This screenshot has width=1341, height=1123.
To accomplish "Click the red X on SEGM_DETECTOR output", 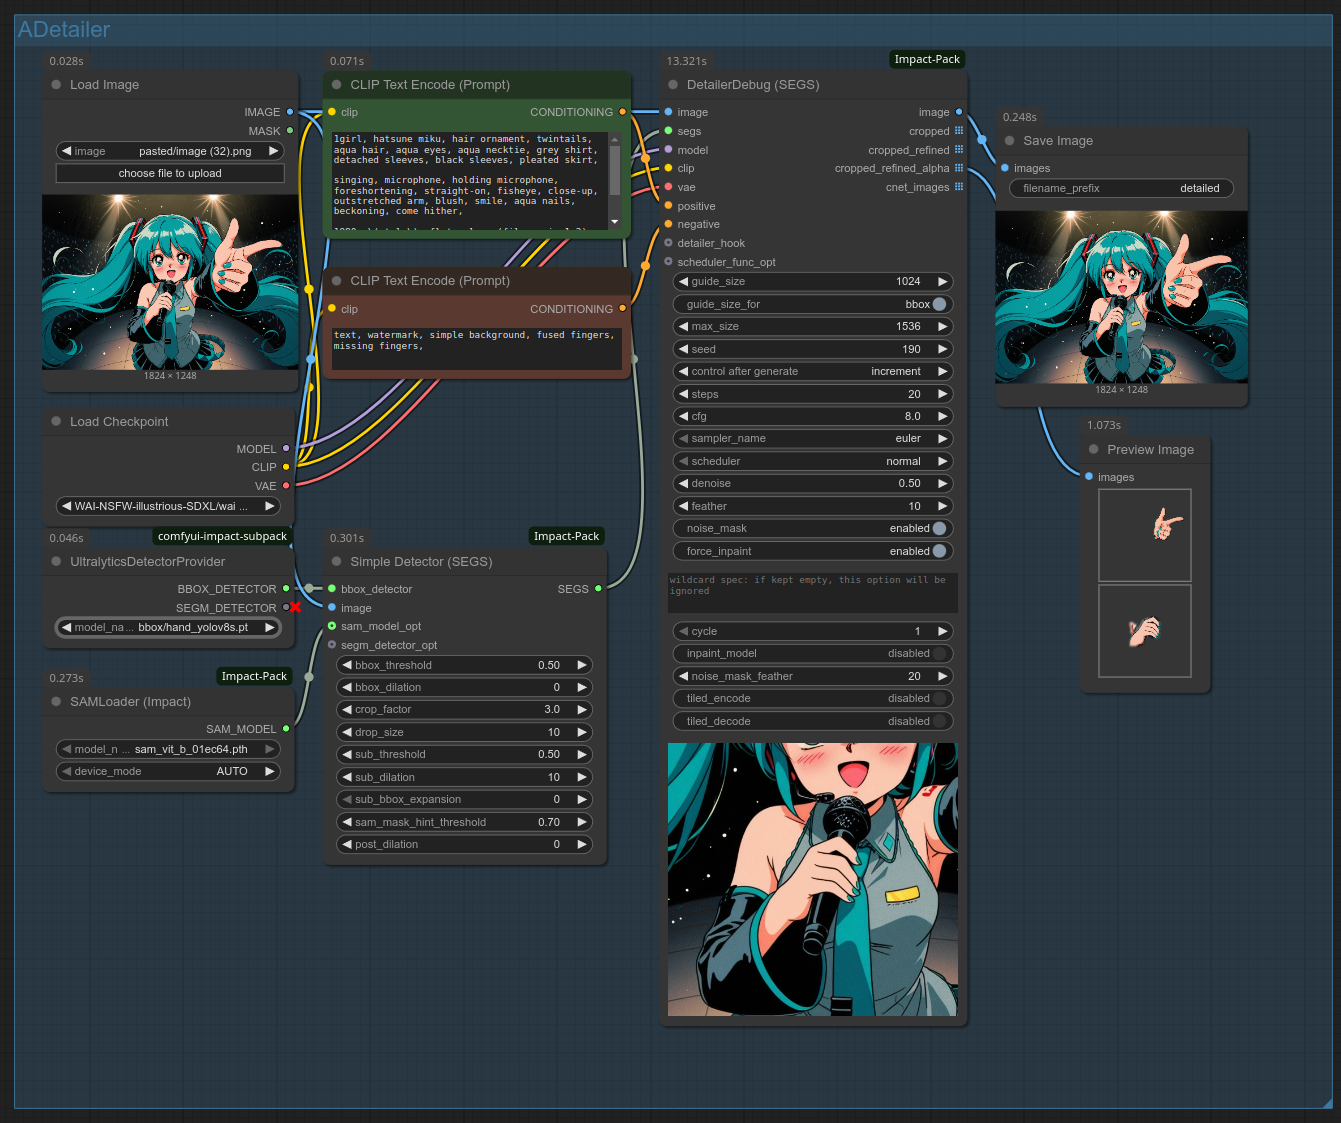I will pos(295,608).
